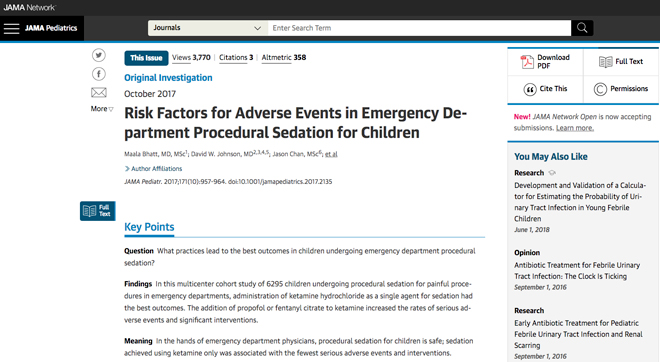Download PDF of the article
This screenshot has width=660, height=362.
(545, 61)
